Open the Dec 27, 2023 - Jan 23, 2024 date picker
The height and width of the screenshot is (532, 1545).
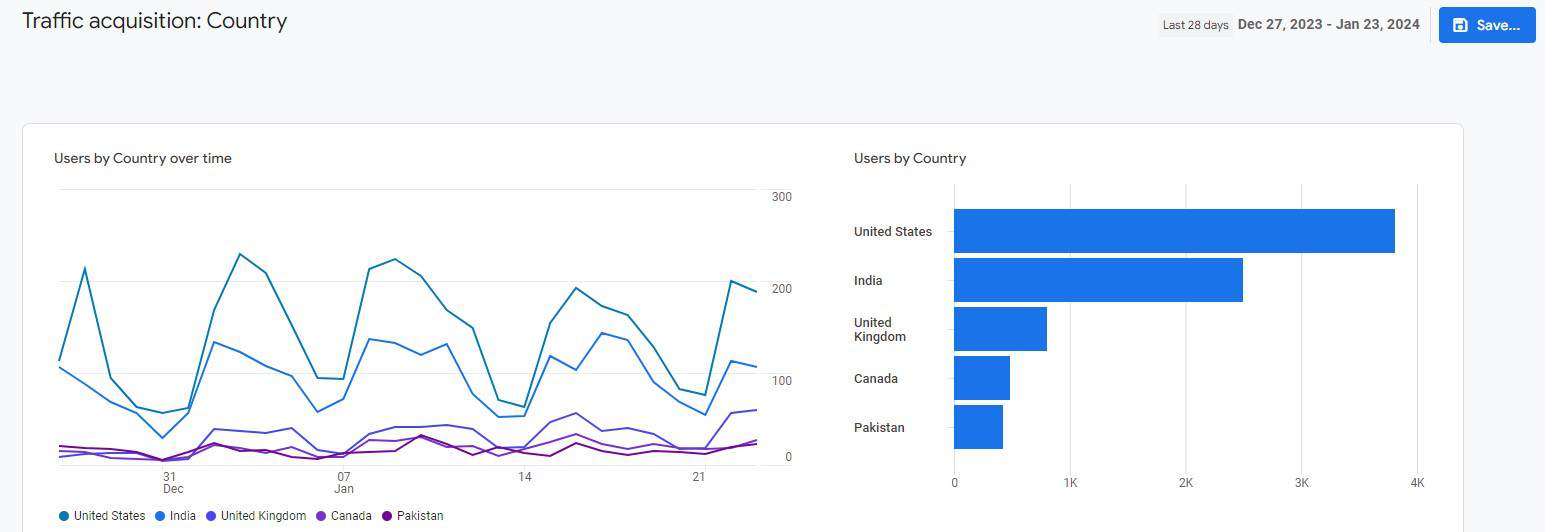point(1328,25)
